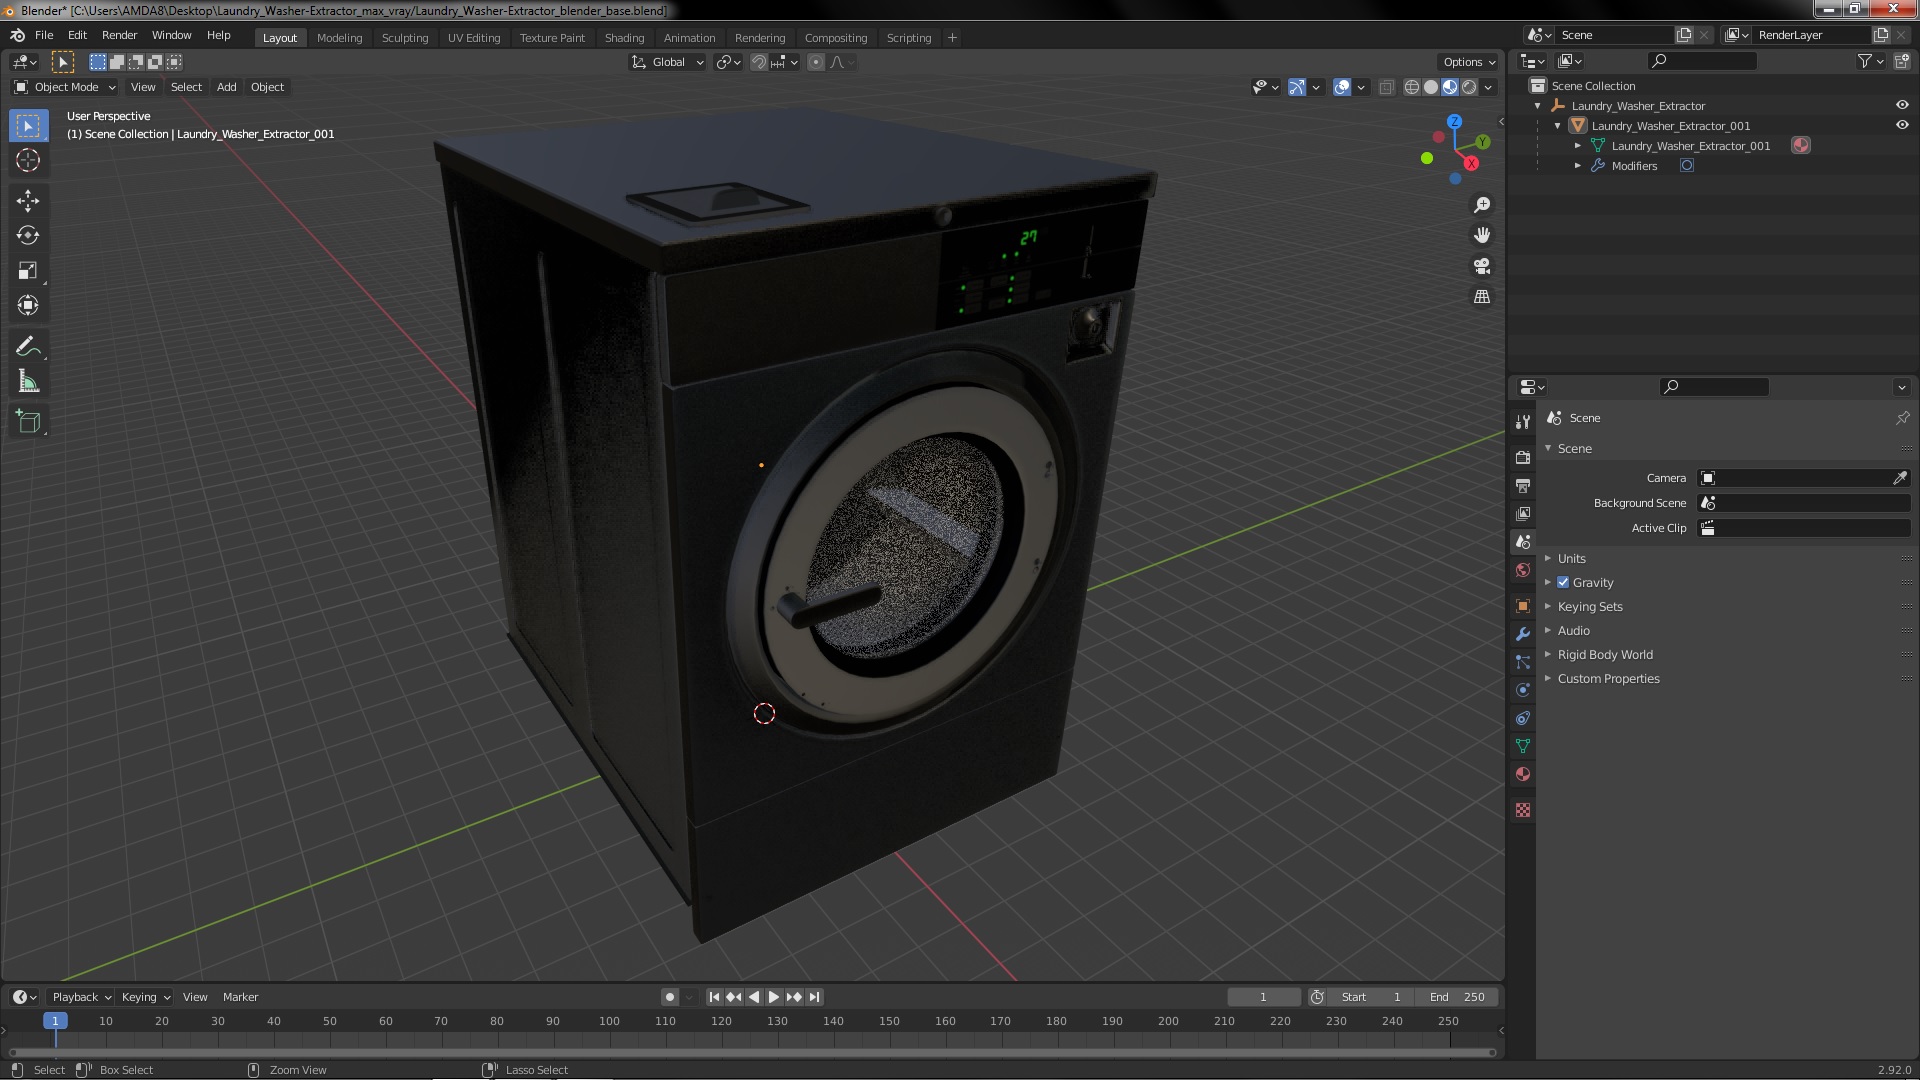Open the View Layer properties tab
This screenshot has width=1920, height=1080.
click(1522, 513)
